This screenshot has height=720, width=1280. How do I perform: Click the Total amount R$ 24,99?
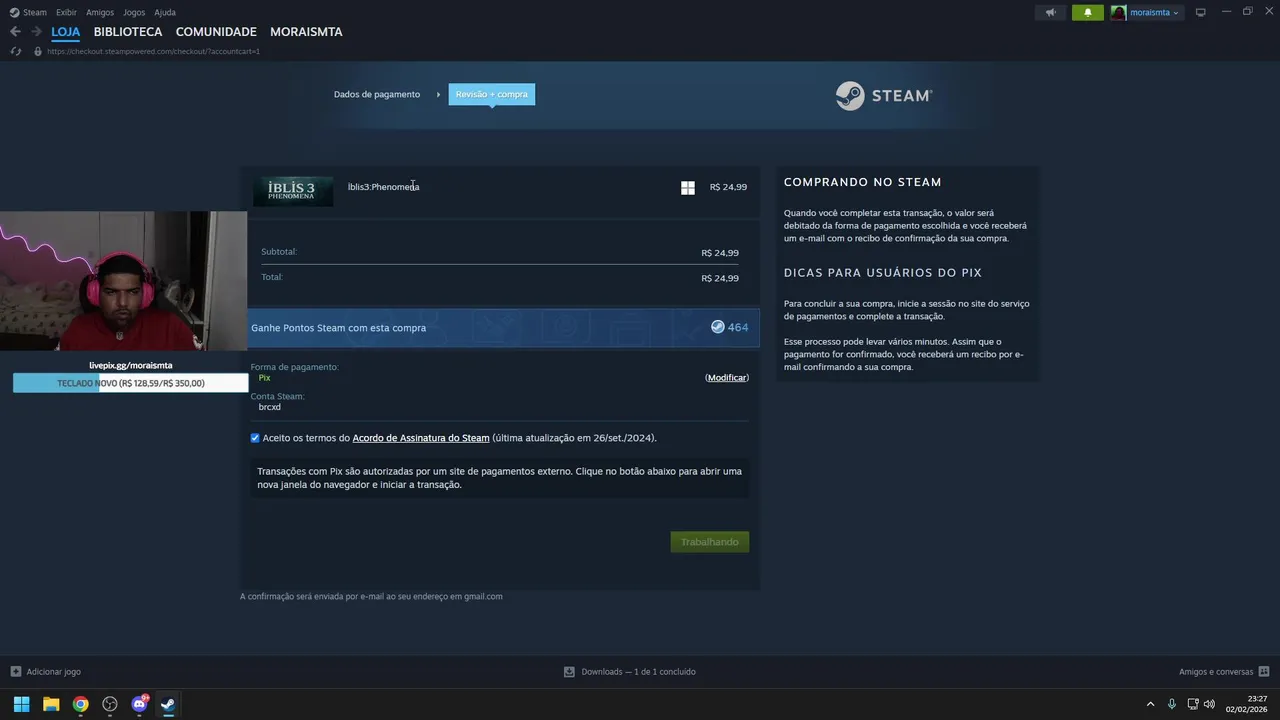[x=720, y=278]
